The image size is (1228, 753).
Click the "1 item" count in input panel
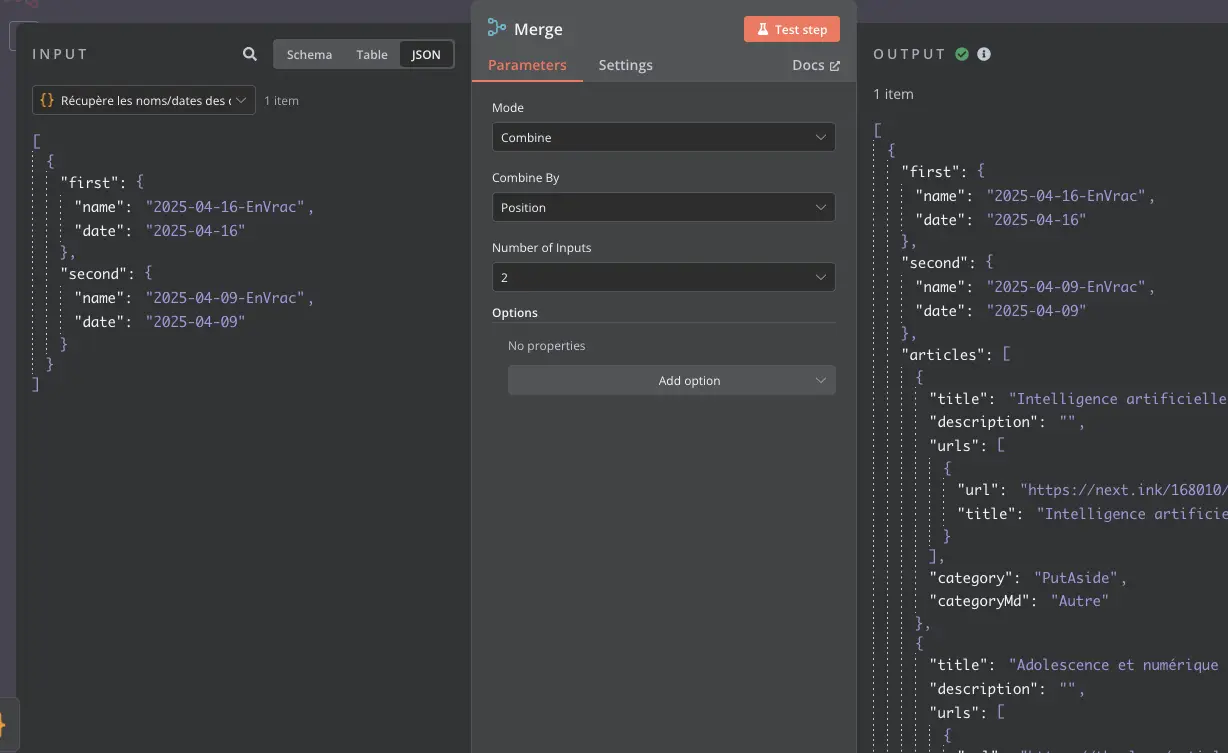pos(281,101)
